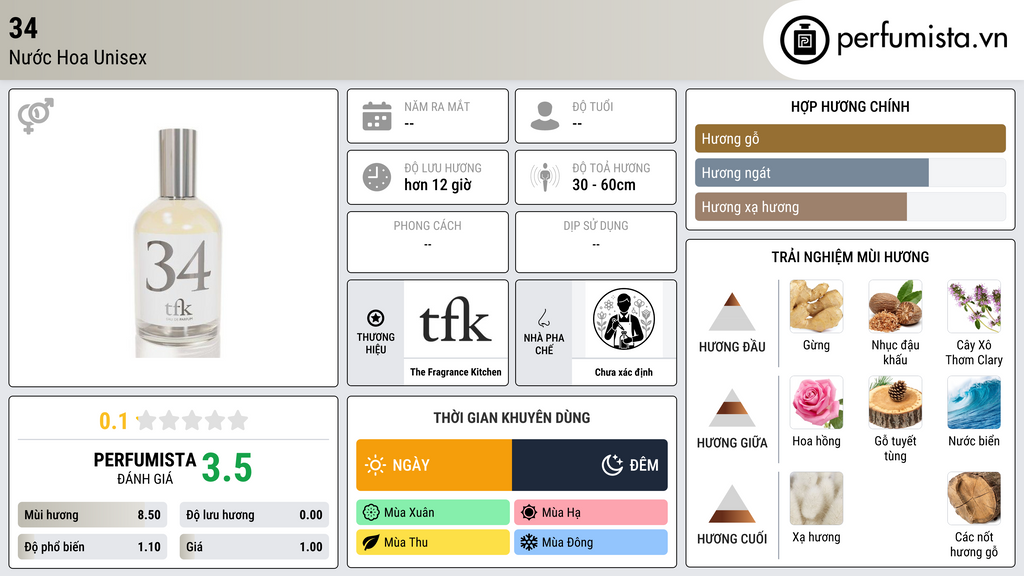Click the 34 perfume bottle image
This screenshot has height=576, width=1024.
(x=177, y=243)
